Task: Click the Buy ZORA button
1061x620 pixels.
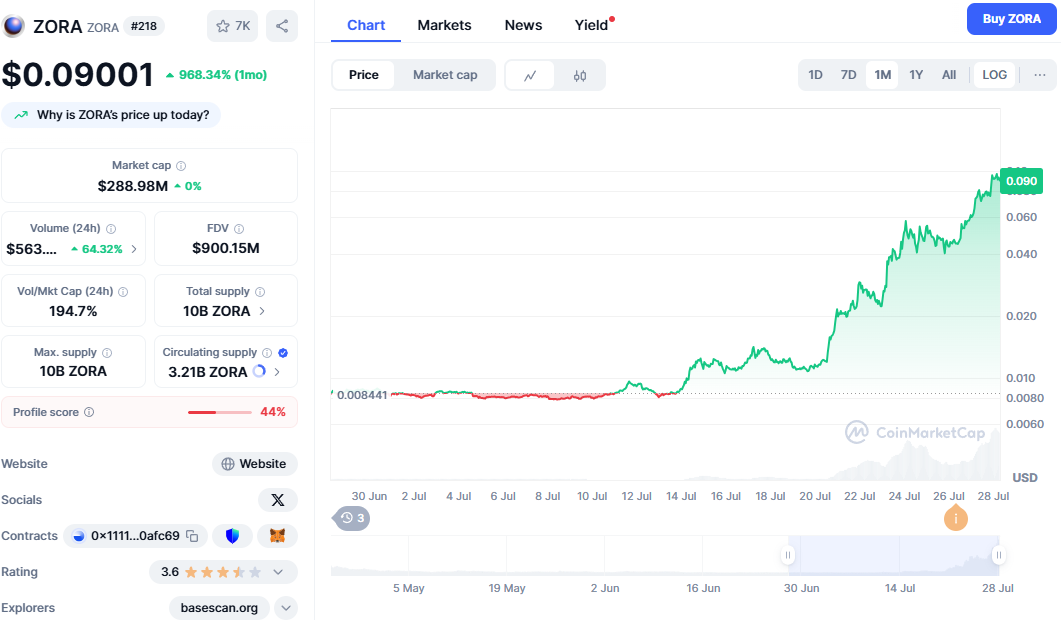Action: (1011, 19)
